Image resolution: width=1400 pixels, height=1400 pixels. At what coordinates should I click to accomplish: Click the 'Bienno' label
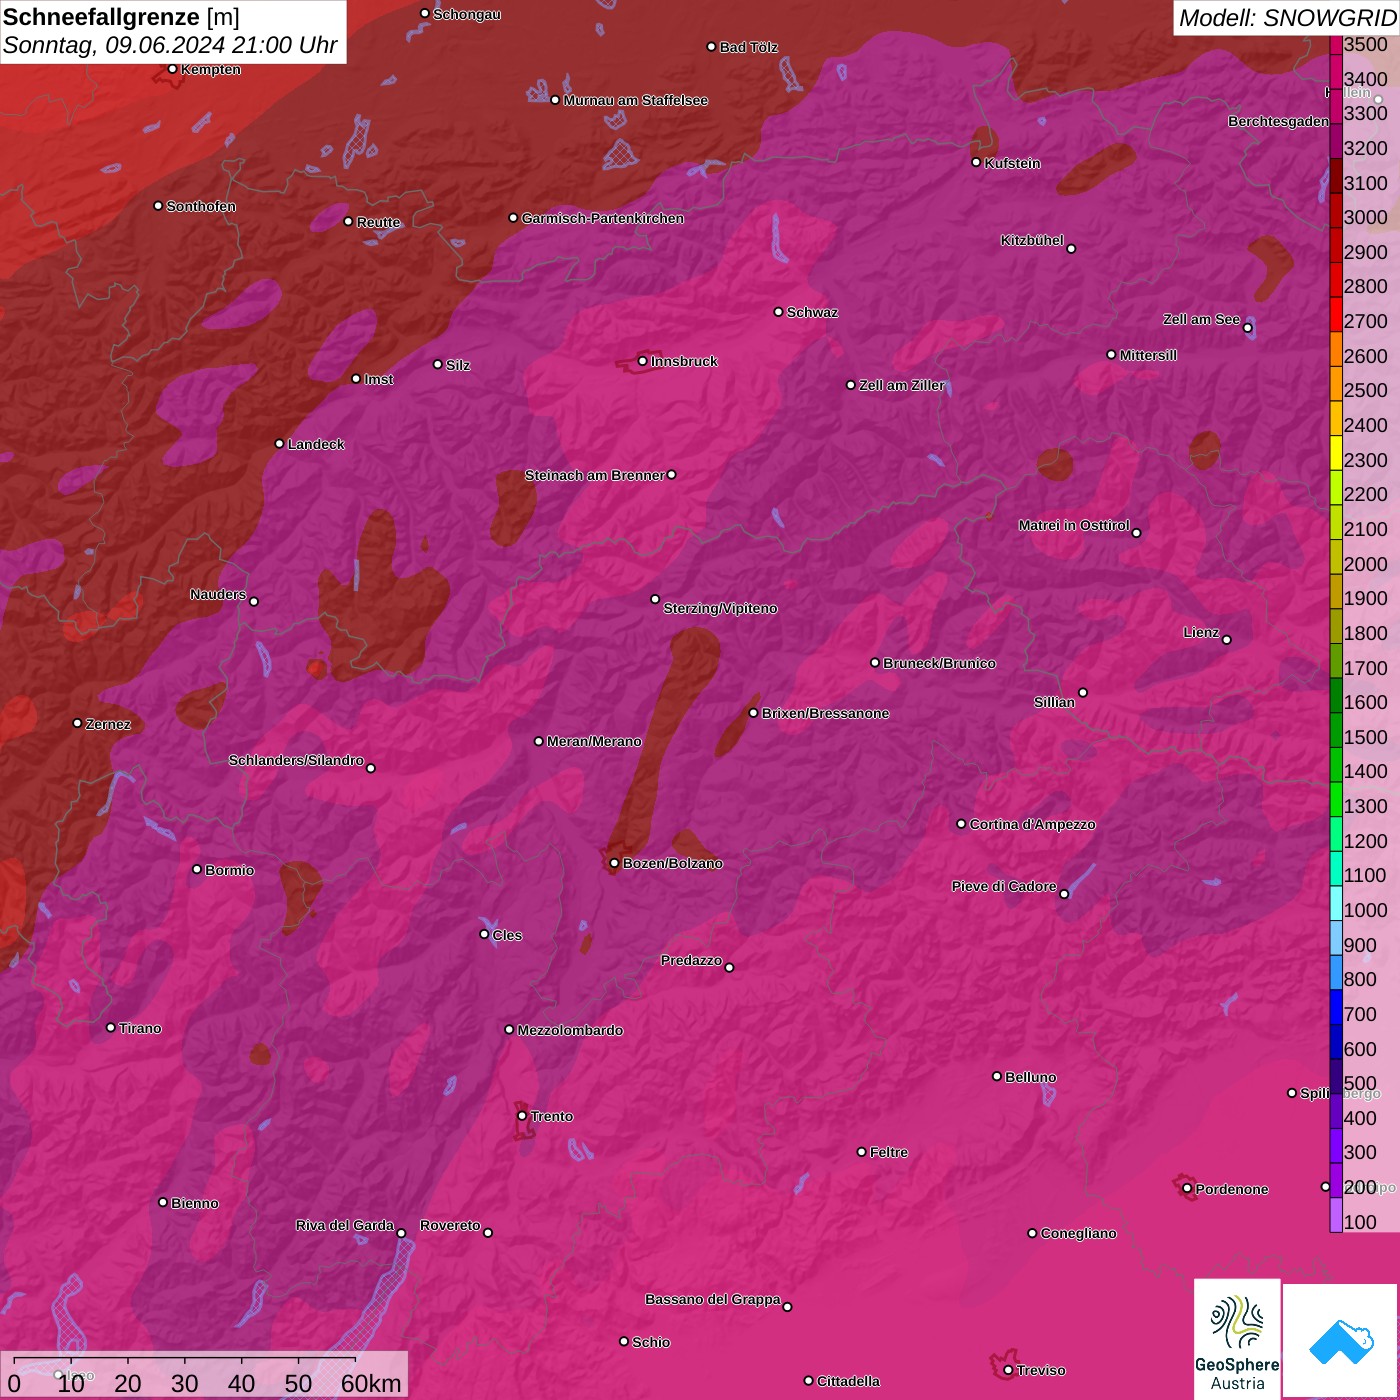click(195, 1203)
